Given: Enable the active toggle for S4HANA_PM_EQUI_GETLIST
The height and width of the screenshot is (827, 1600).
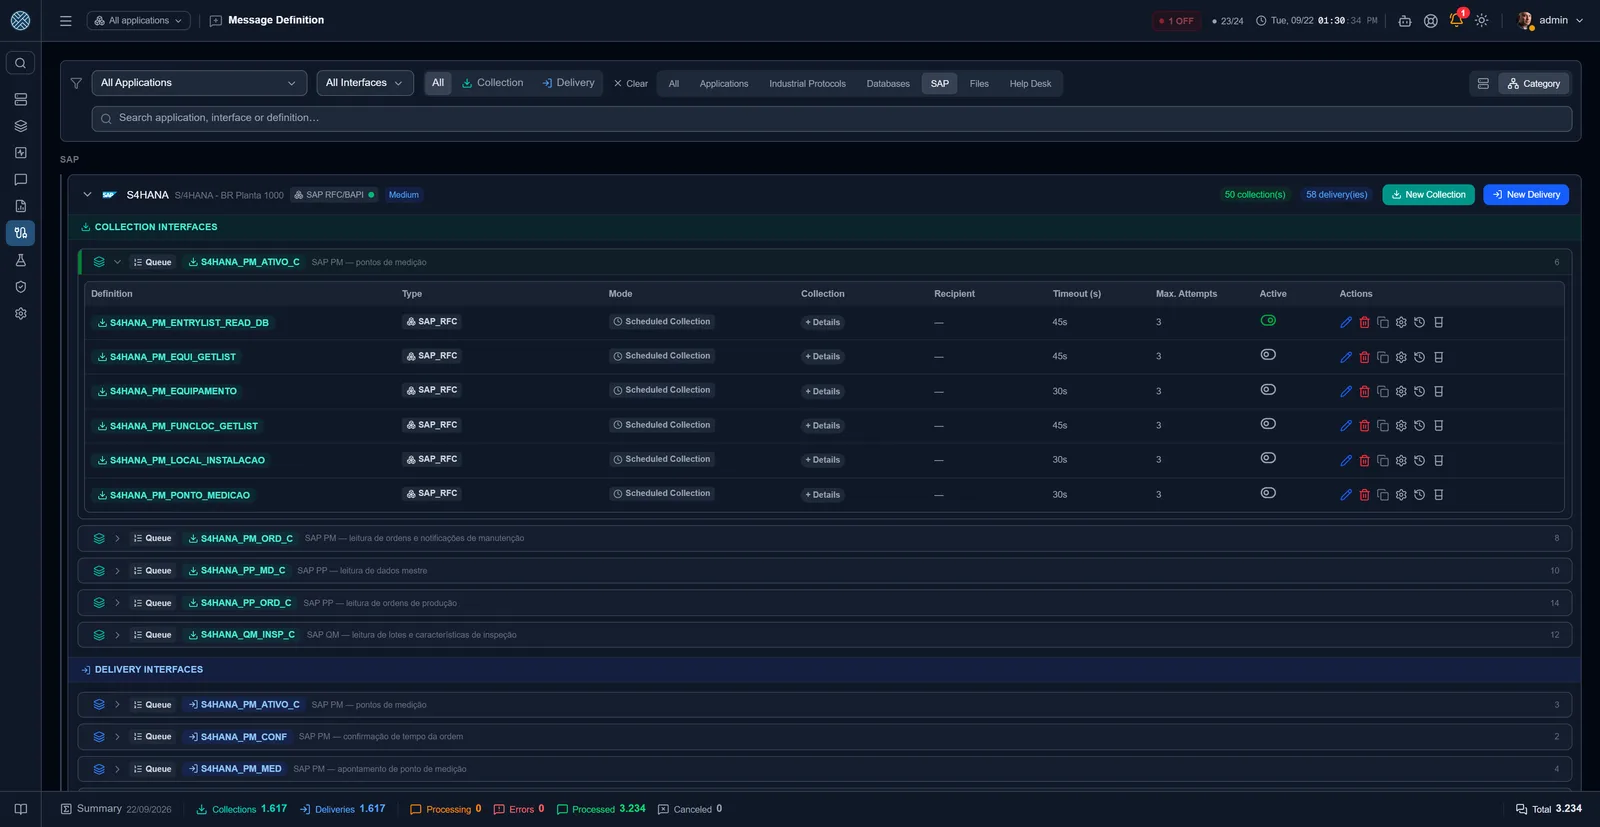Looking at the screenshot, I should coord(1268,355).
